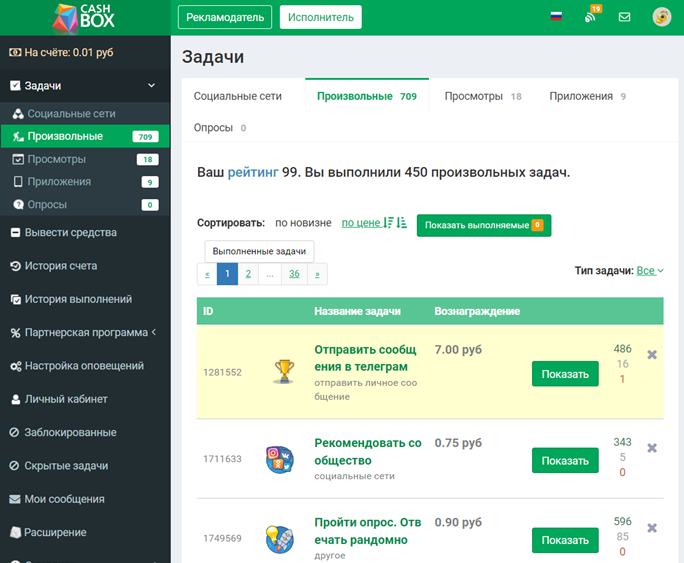Click the ID column header
The width and height of the screenshot is (684, 563).
tap(208, 311)
